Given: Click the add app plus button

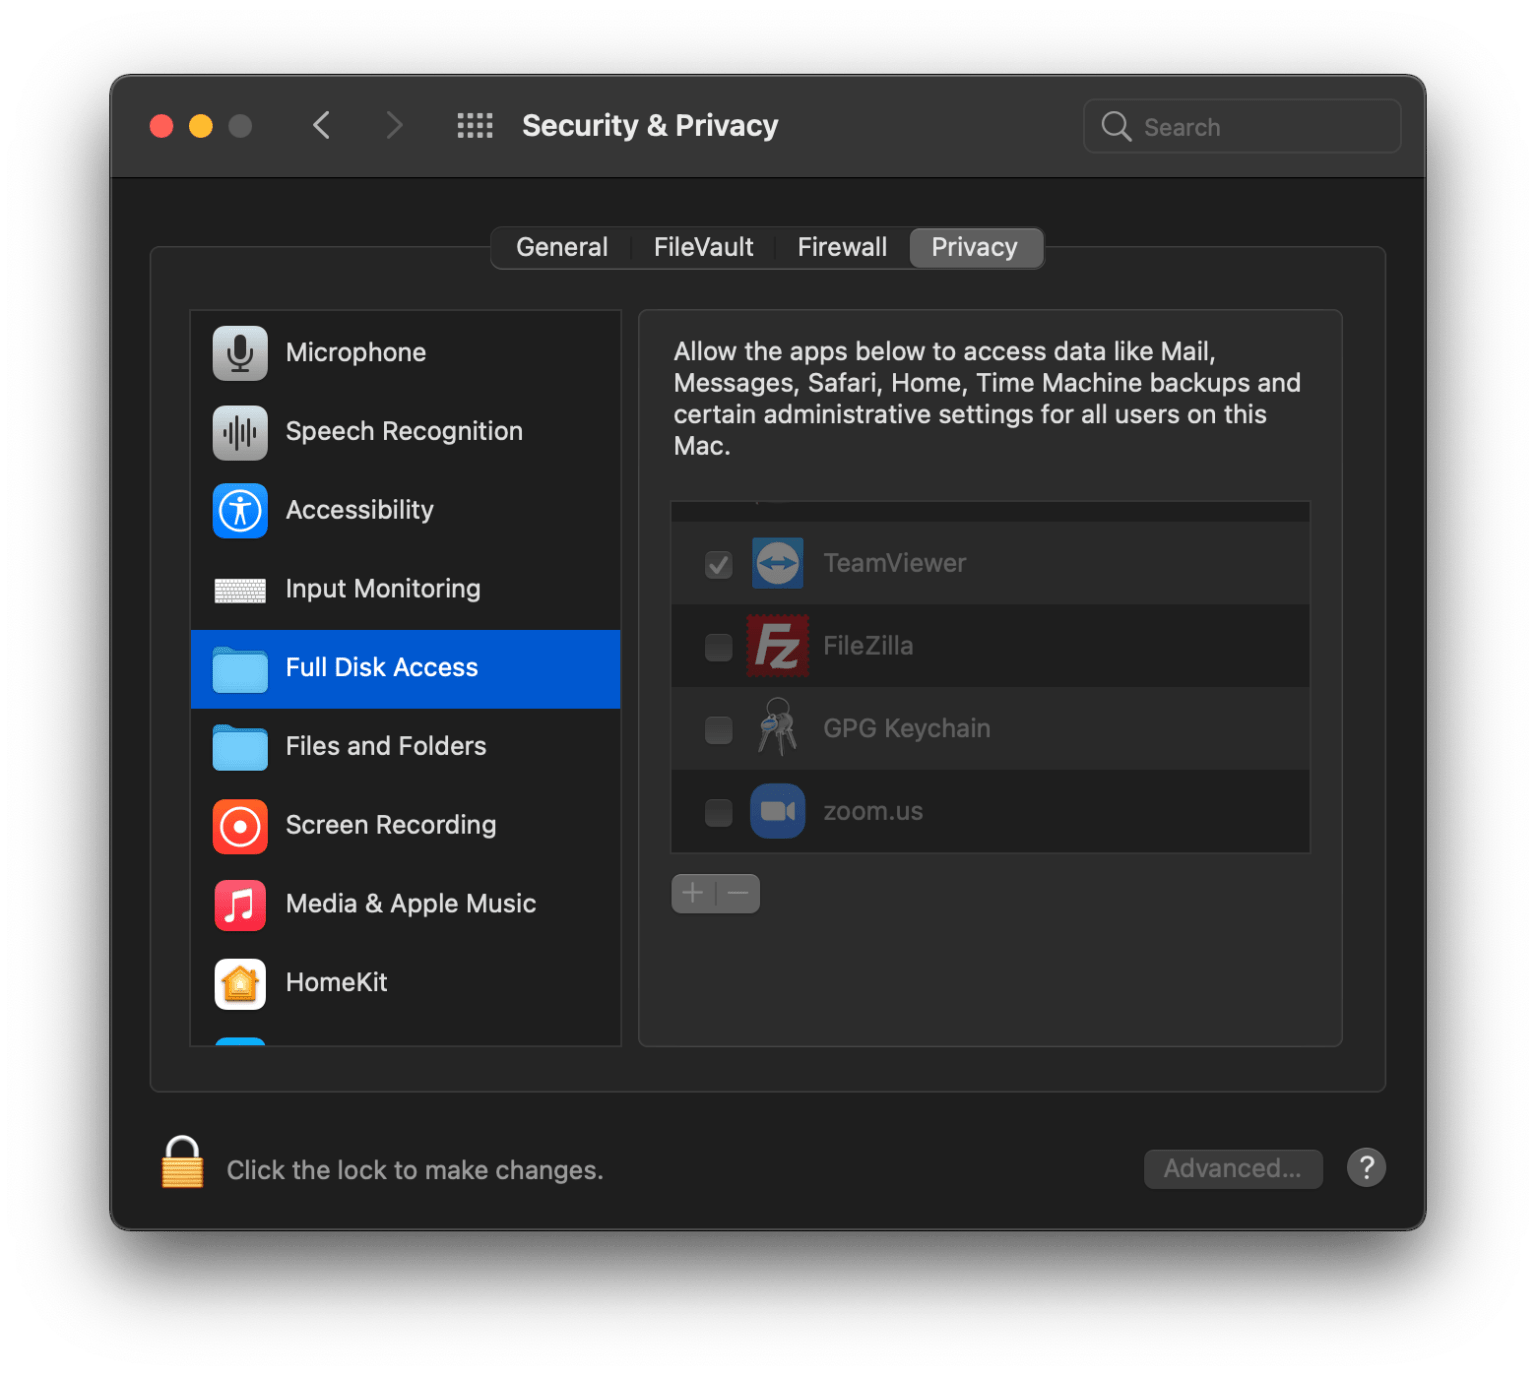Looking at the screenshot, I should pos(692,893).
